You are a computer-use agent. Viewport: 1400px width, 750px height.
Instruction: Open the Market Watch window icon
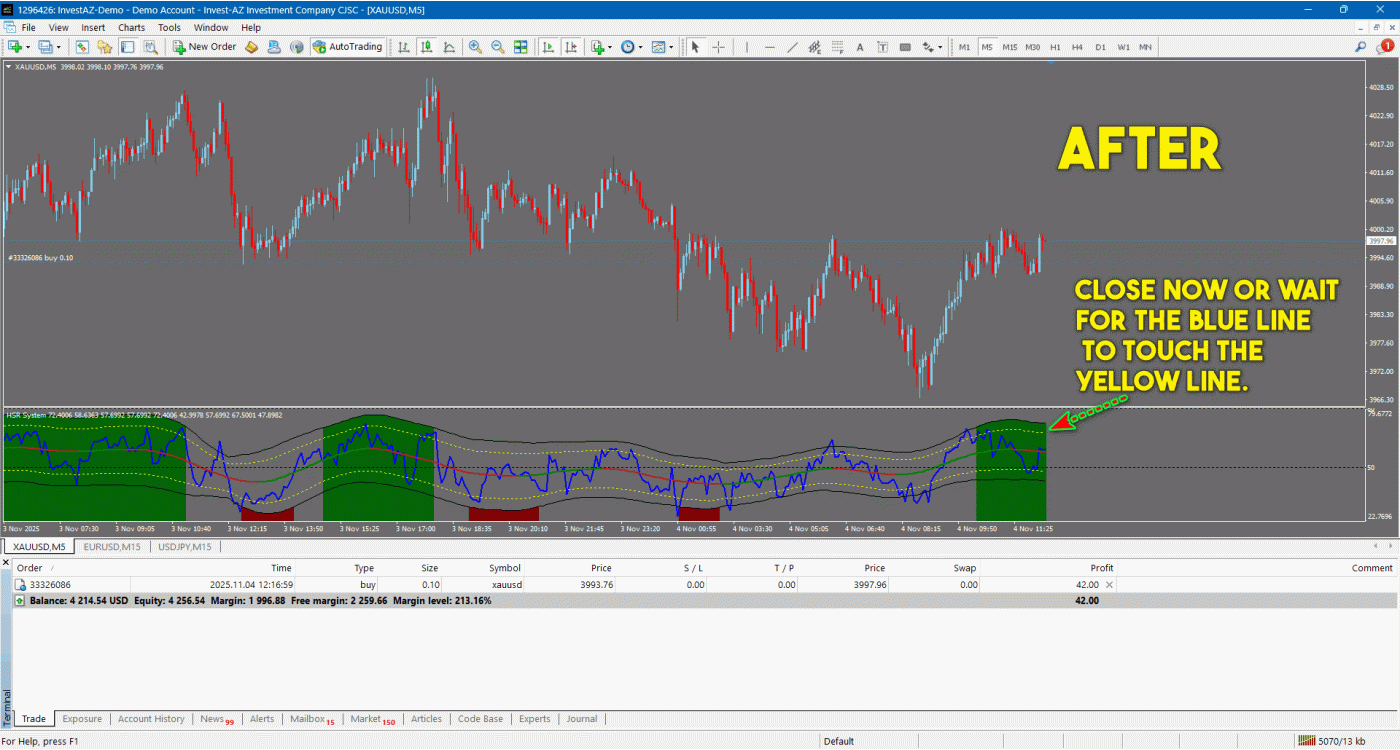82,47
